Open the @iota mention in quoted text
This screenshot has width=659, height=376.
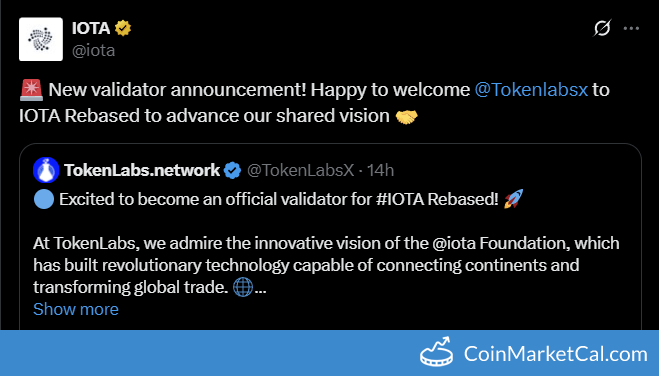(x=453, y=243)
